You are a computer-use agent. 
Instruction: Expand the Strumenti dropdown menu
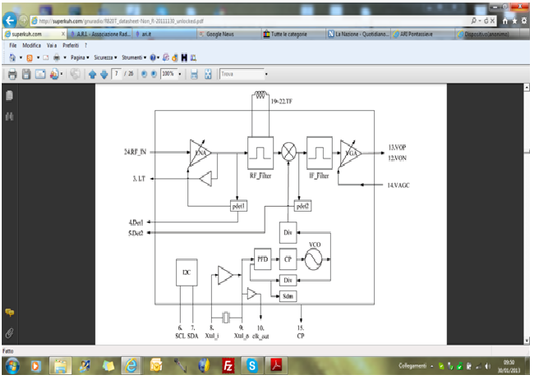(x=134, y=57)
